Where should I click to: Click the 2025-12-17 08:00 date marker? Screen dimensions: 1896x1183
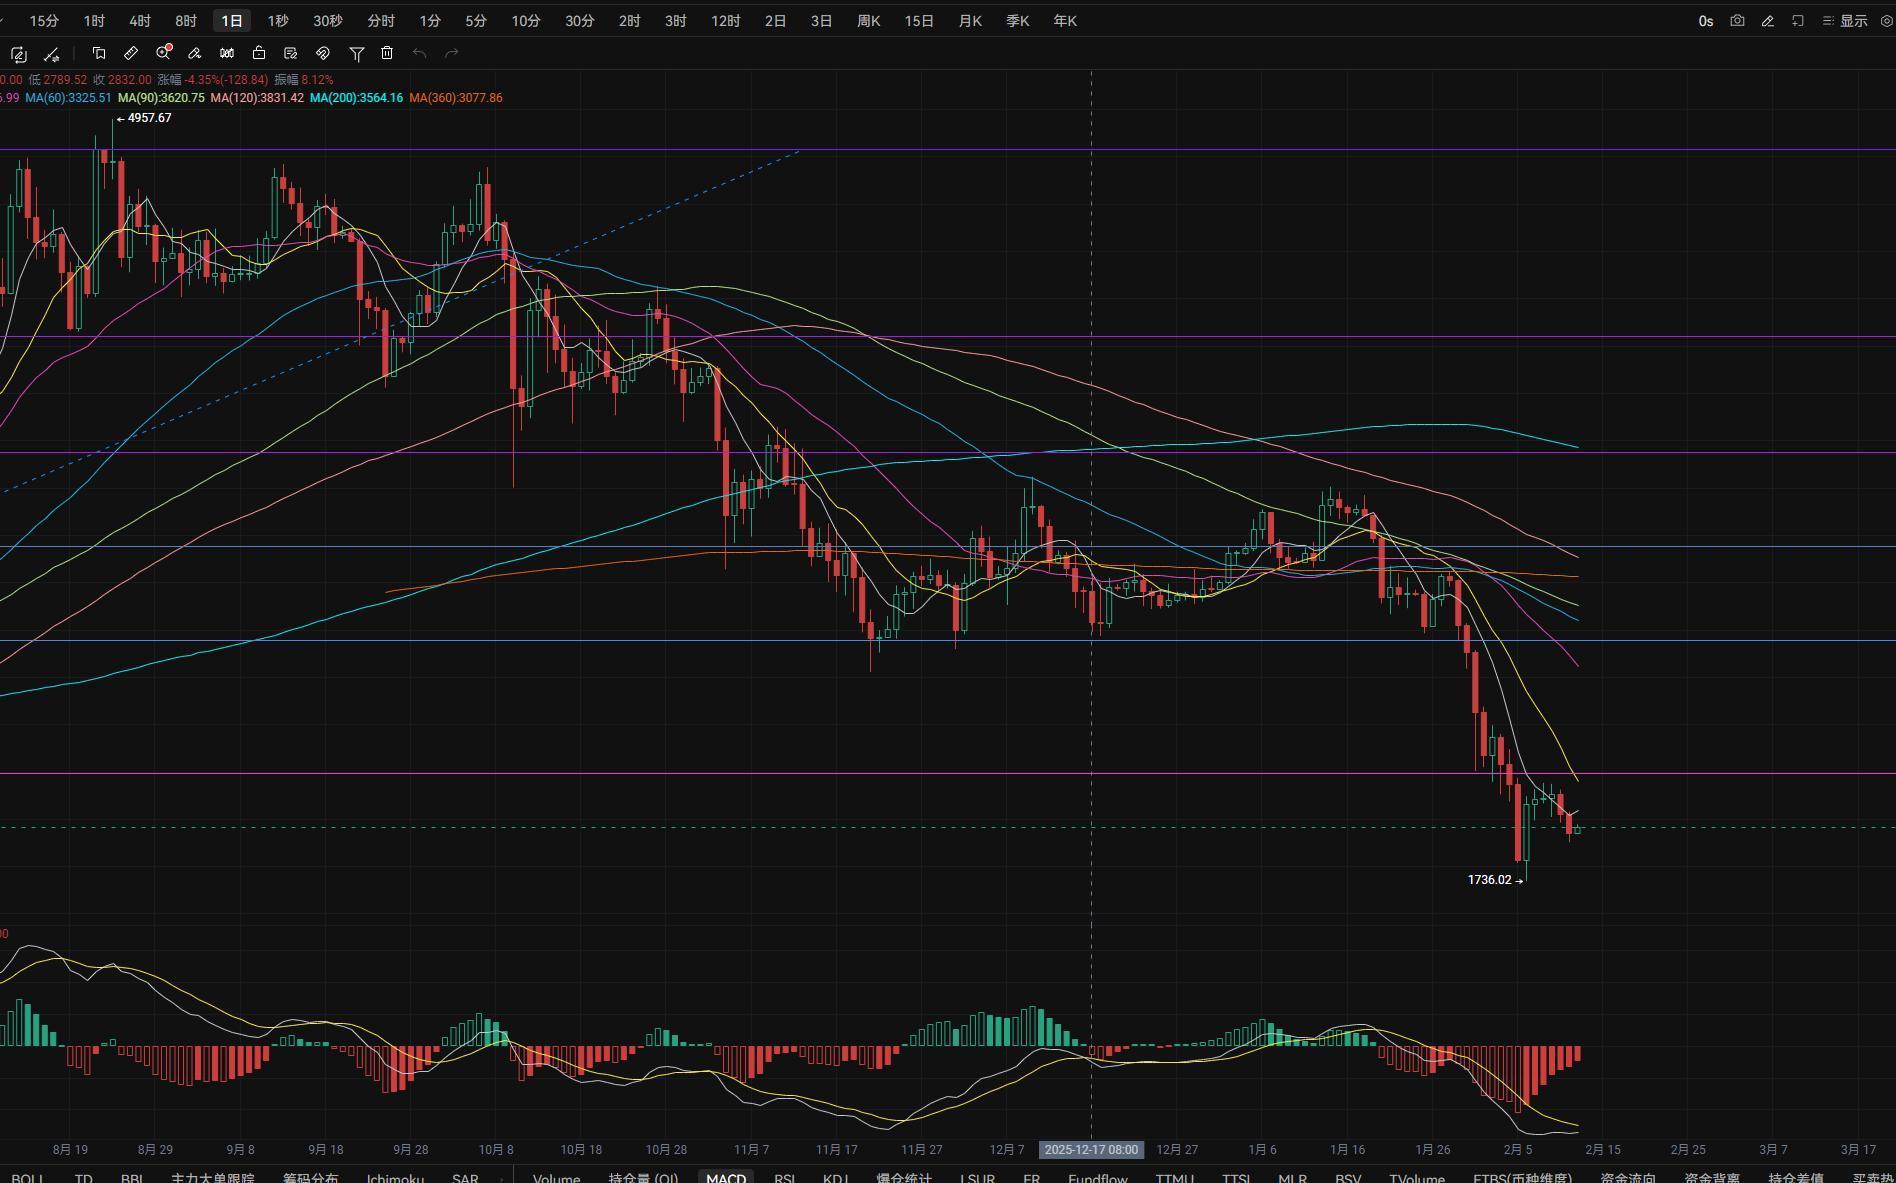click(x=1091, y=1149)
